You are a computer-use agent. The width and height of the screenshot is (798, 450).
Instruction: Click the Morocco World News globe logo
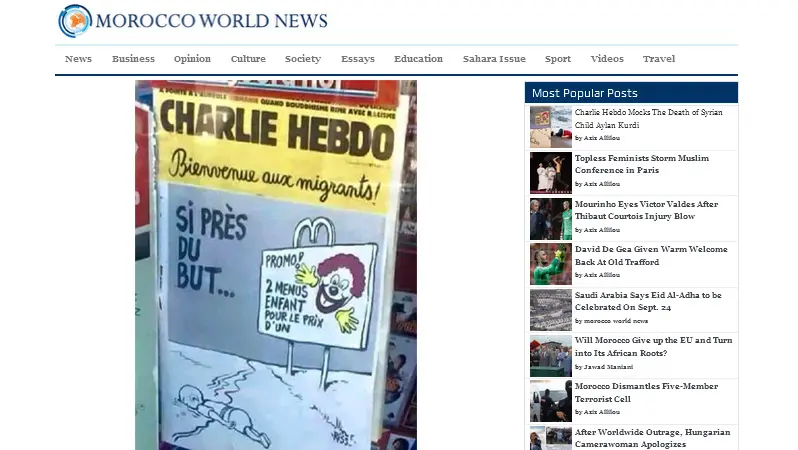click(75, 21)
